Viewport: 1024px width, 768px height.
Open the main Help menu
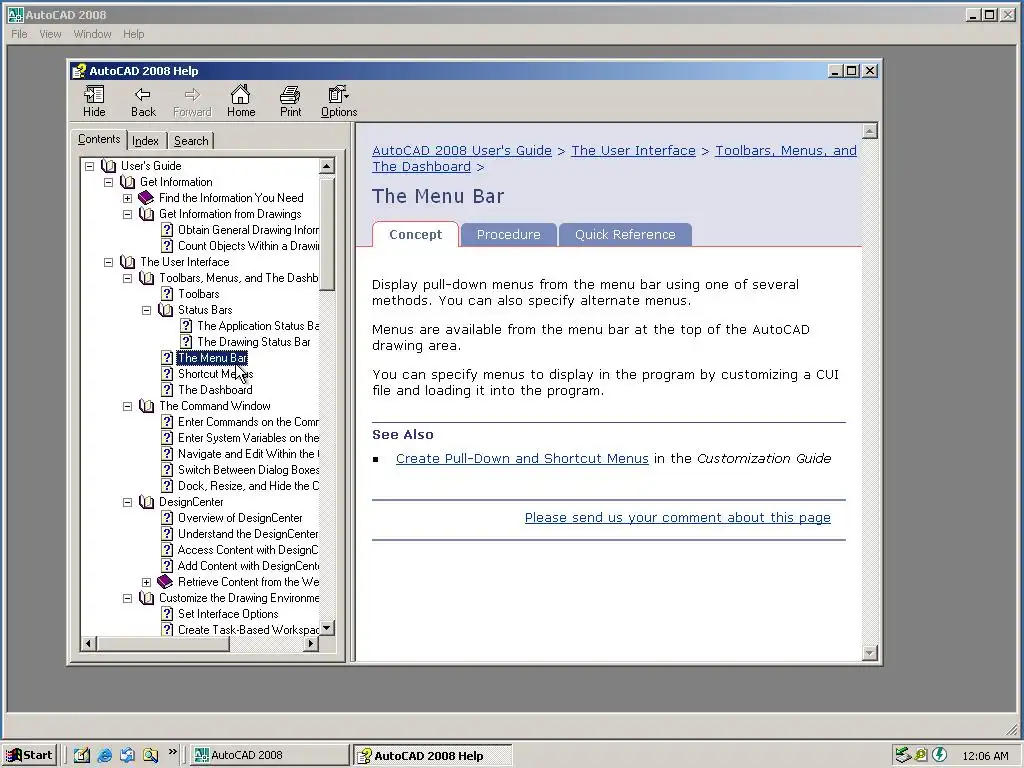(133, 34)
